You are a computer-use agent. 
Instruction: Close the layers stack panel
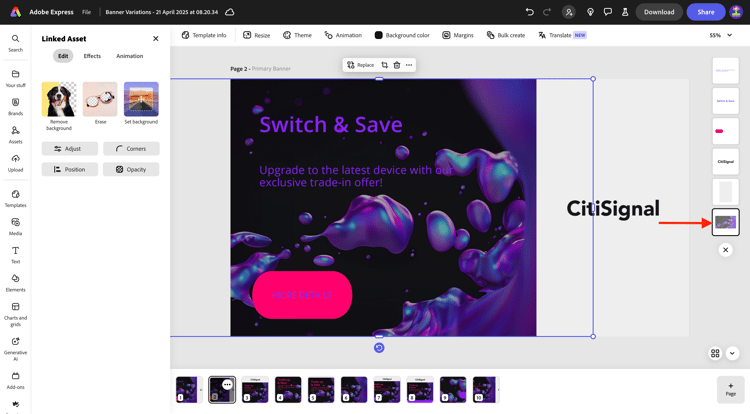[x=726, y=250]
